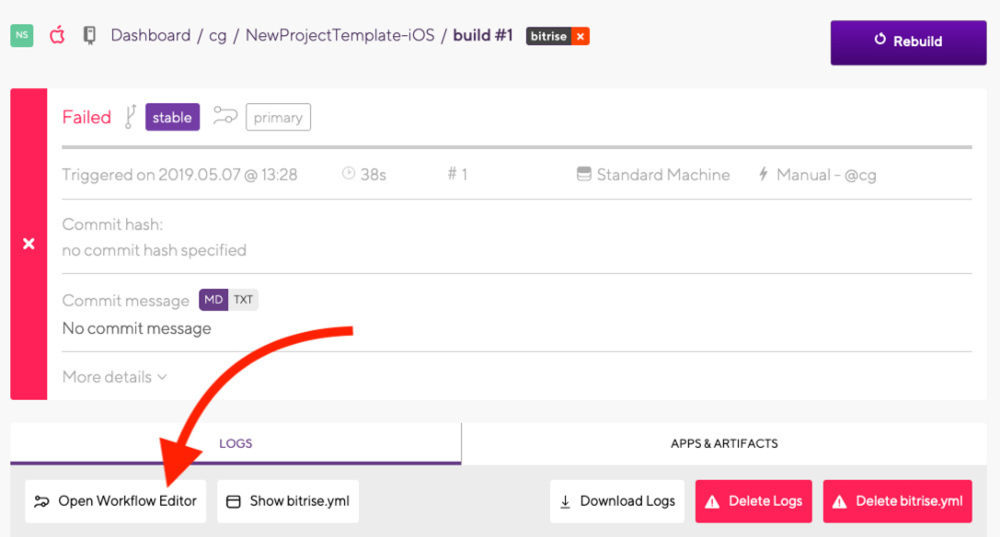Image resolution: width=1000 pixels, height=537 pixels.
Task: Click the Download Logs button
Action: tap(617, 501)
